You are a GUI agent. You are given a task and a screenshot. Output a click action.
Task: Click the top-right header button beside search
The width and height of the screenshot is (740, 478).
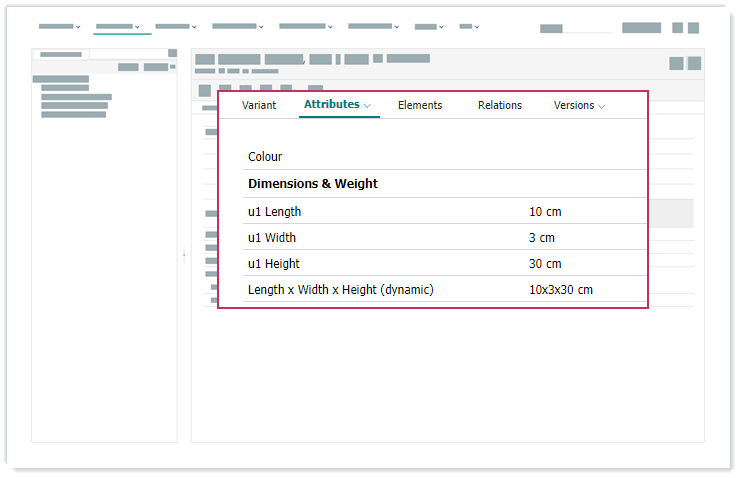[641, 28]
